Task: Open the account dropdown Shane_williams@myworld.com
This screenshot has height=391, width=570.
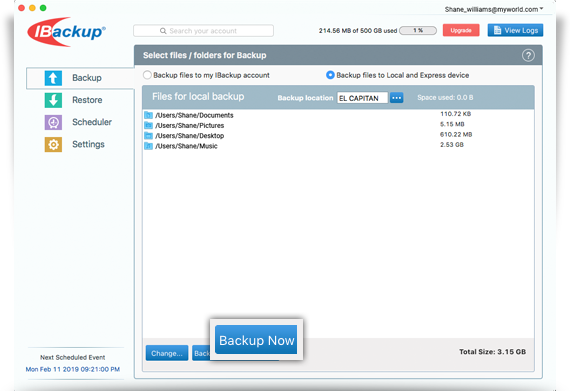Action: point(494,9)
